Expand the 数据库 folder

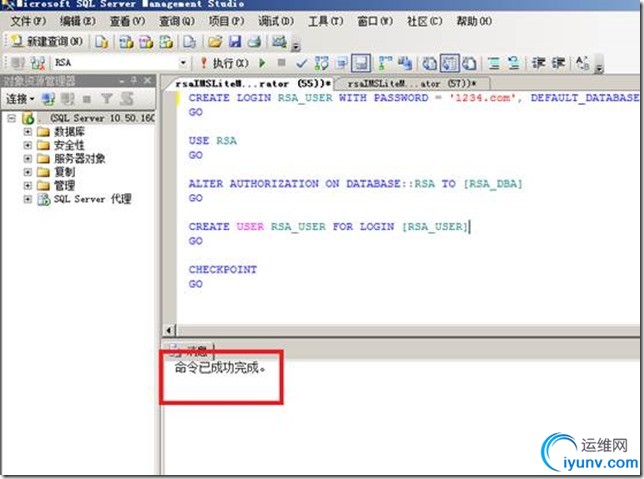coord(28,132)
